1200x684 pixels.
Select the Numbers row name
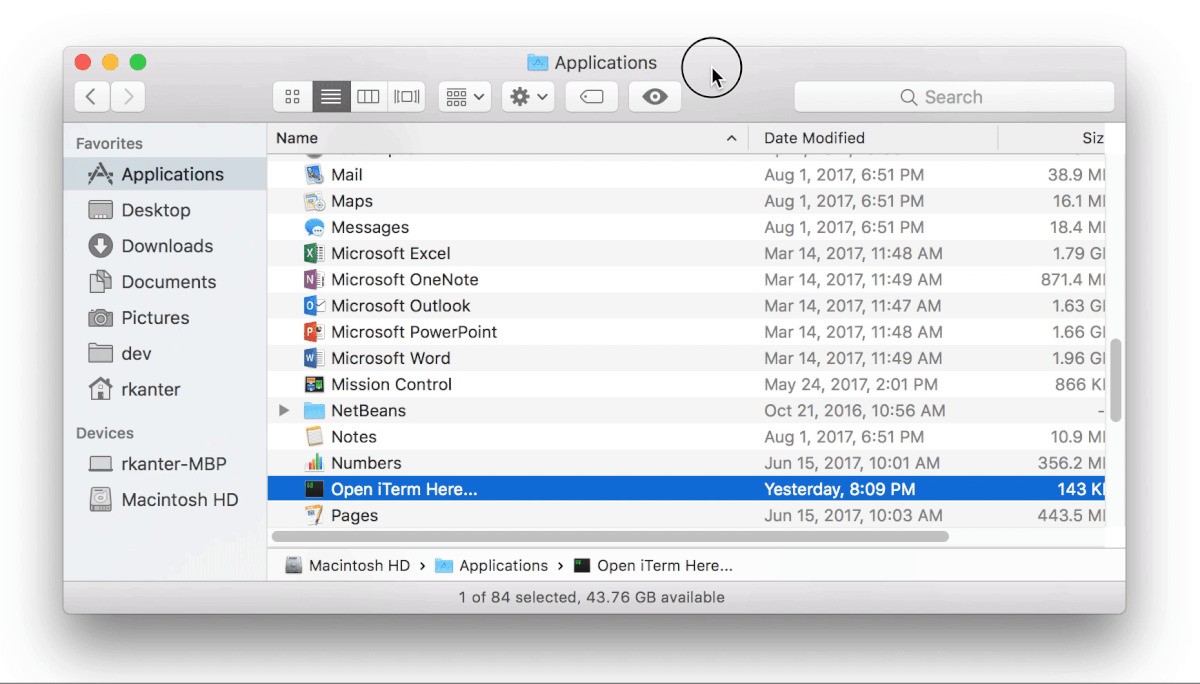click(x=366, y=463)
